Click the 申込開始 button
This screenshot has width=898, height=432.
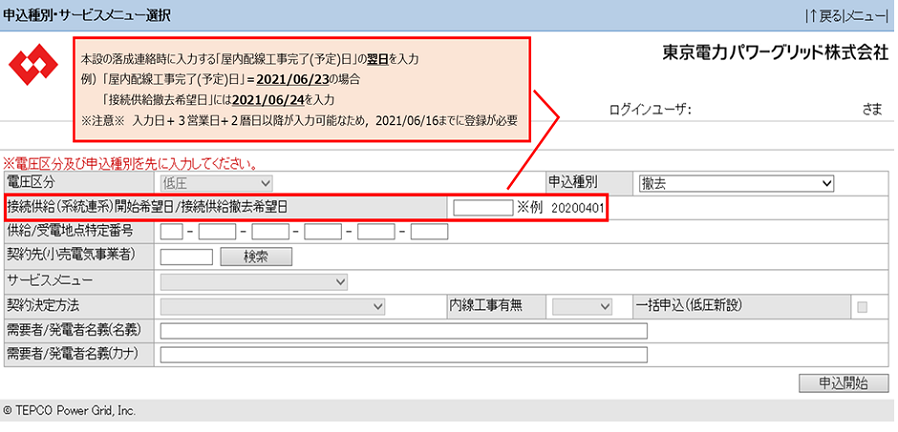tap(844, 383)
